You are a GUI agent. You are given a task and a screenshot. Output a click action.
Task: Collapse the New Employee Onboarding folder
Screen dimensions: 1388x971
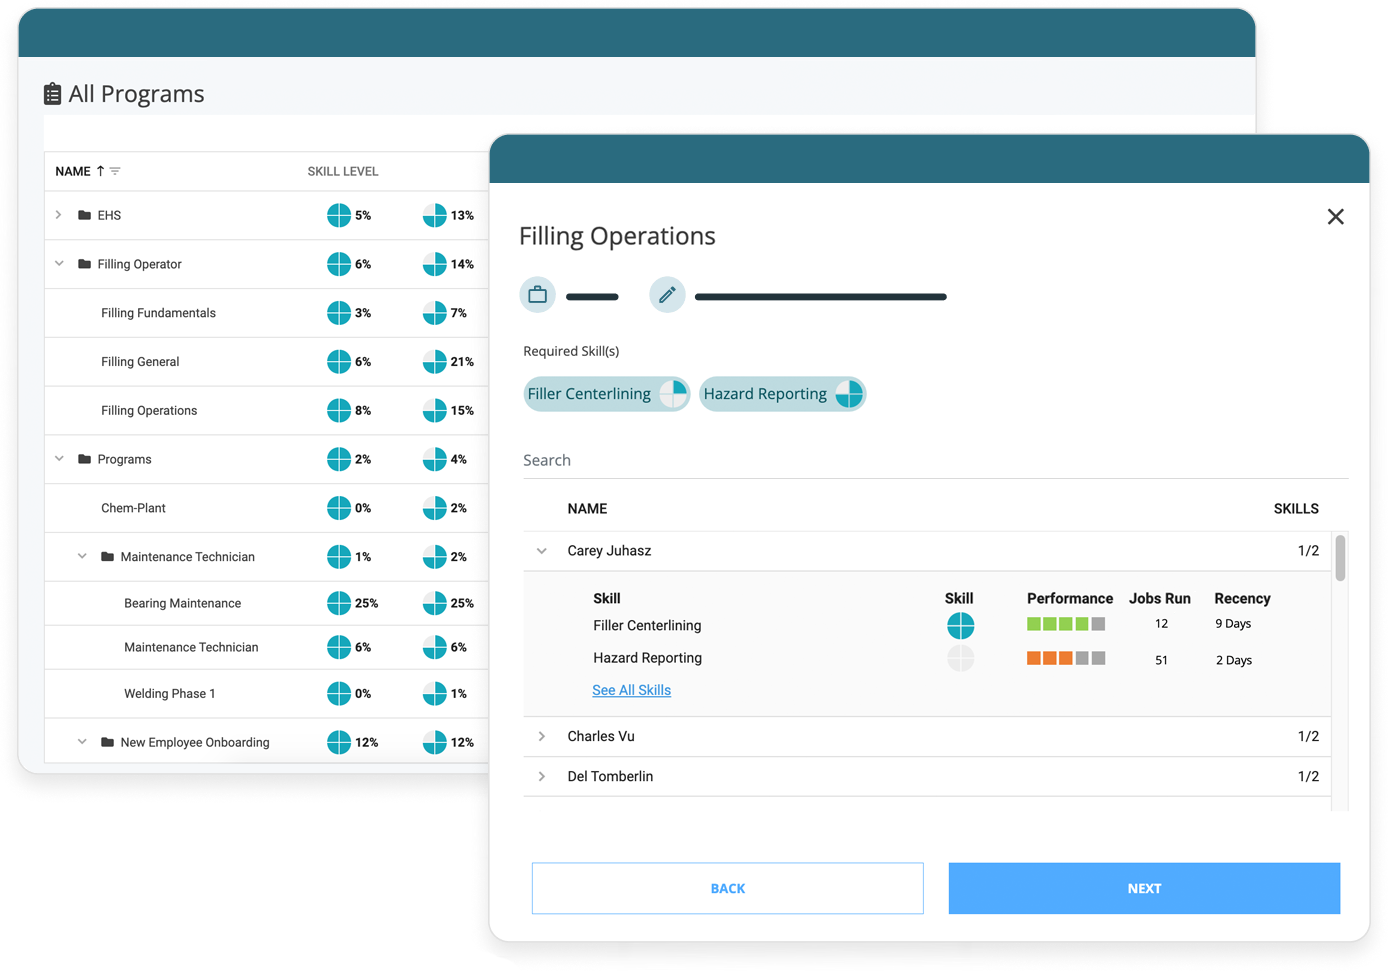click(x=82, y=742)
